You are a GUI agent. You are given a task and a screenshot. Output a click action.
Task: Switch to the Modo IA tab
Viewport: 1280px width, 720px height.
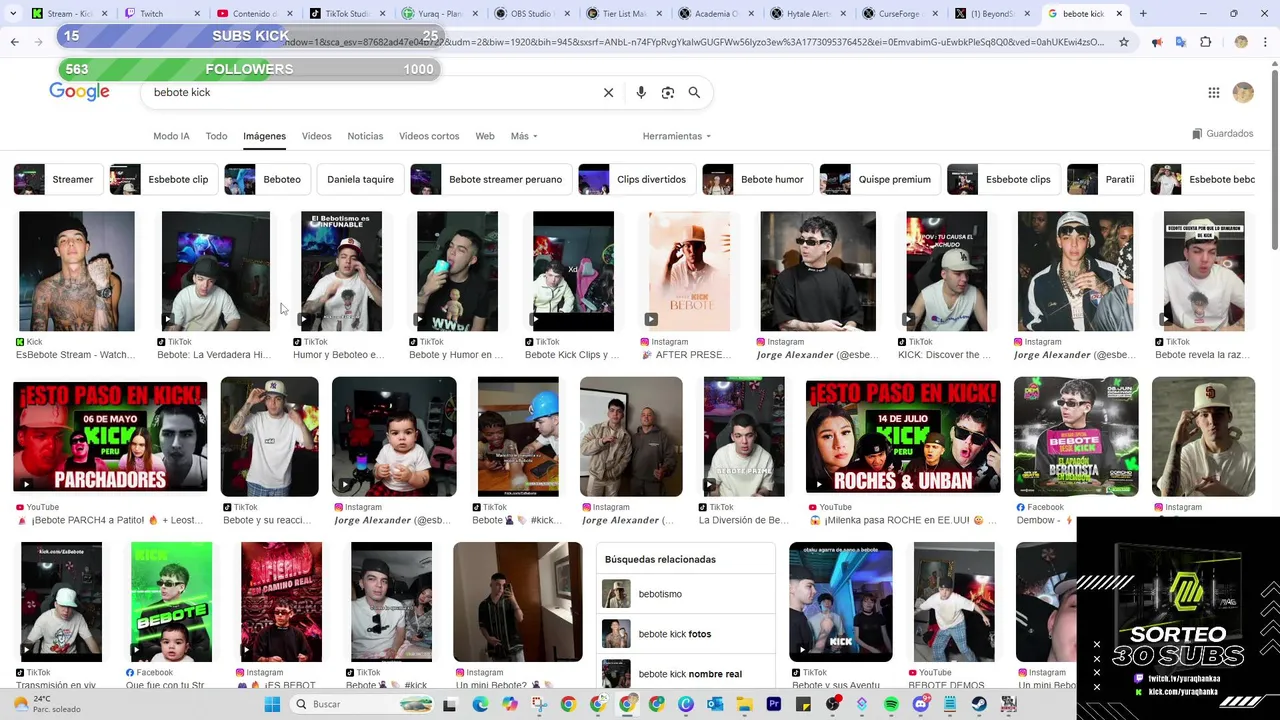171,136
